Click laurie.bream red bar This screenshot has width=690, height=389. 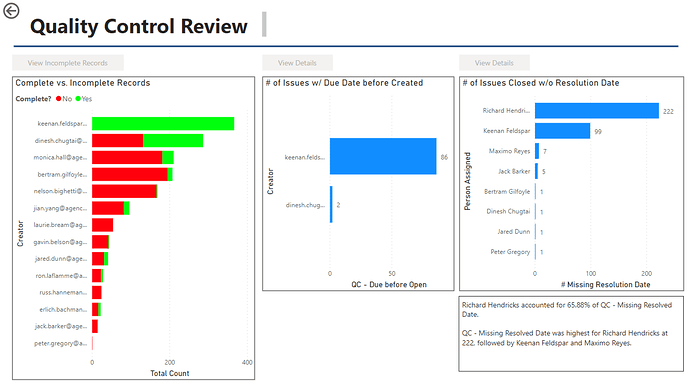[103, 225]
